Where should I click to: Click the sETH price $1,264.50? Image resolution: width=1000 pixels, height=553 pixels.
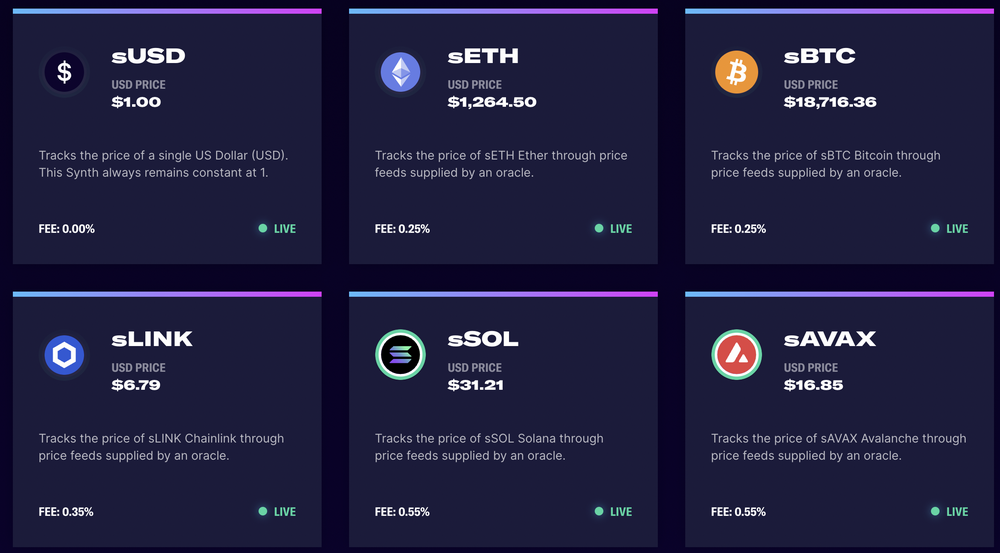click(x=492, y=102)
